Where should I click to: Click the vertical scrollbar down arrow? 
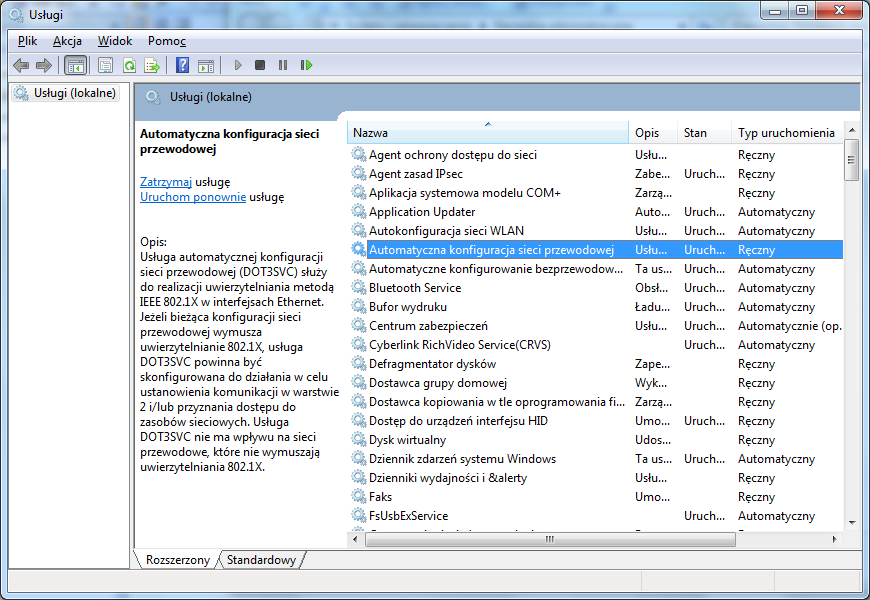pyautogui.click(x=851, y=521)
